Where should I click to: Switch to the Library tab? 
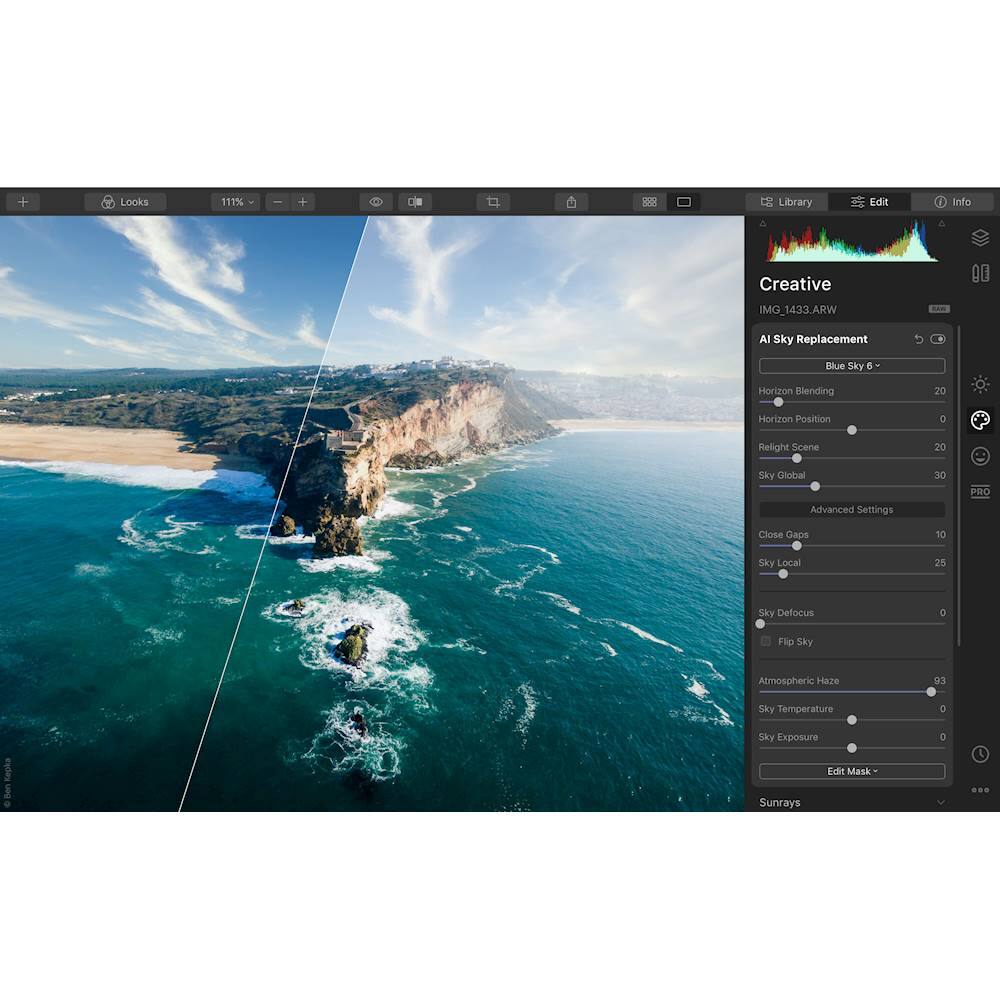tap(786, 202)
